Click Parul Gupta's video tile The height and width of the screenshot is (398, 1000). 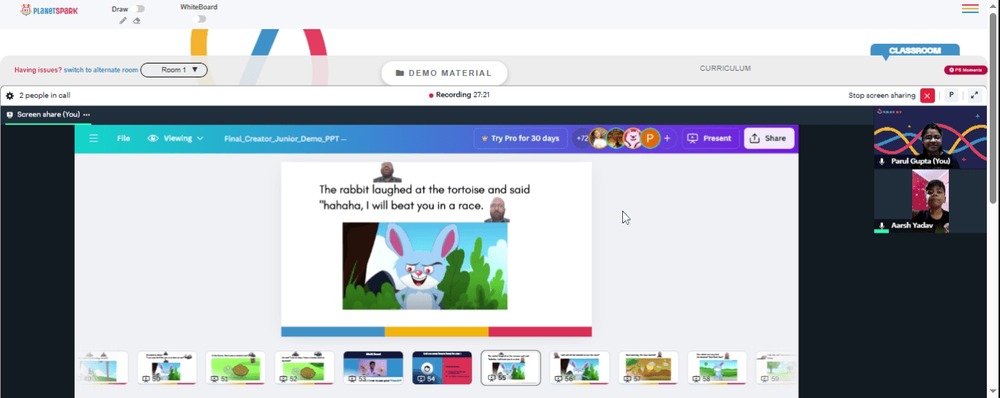click(930, 137)
